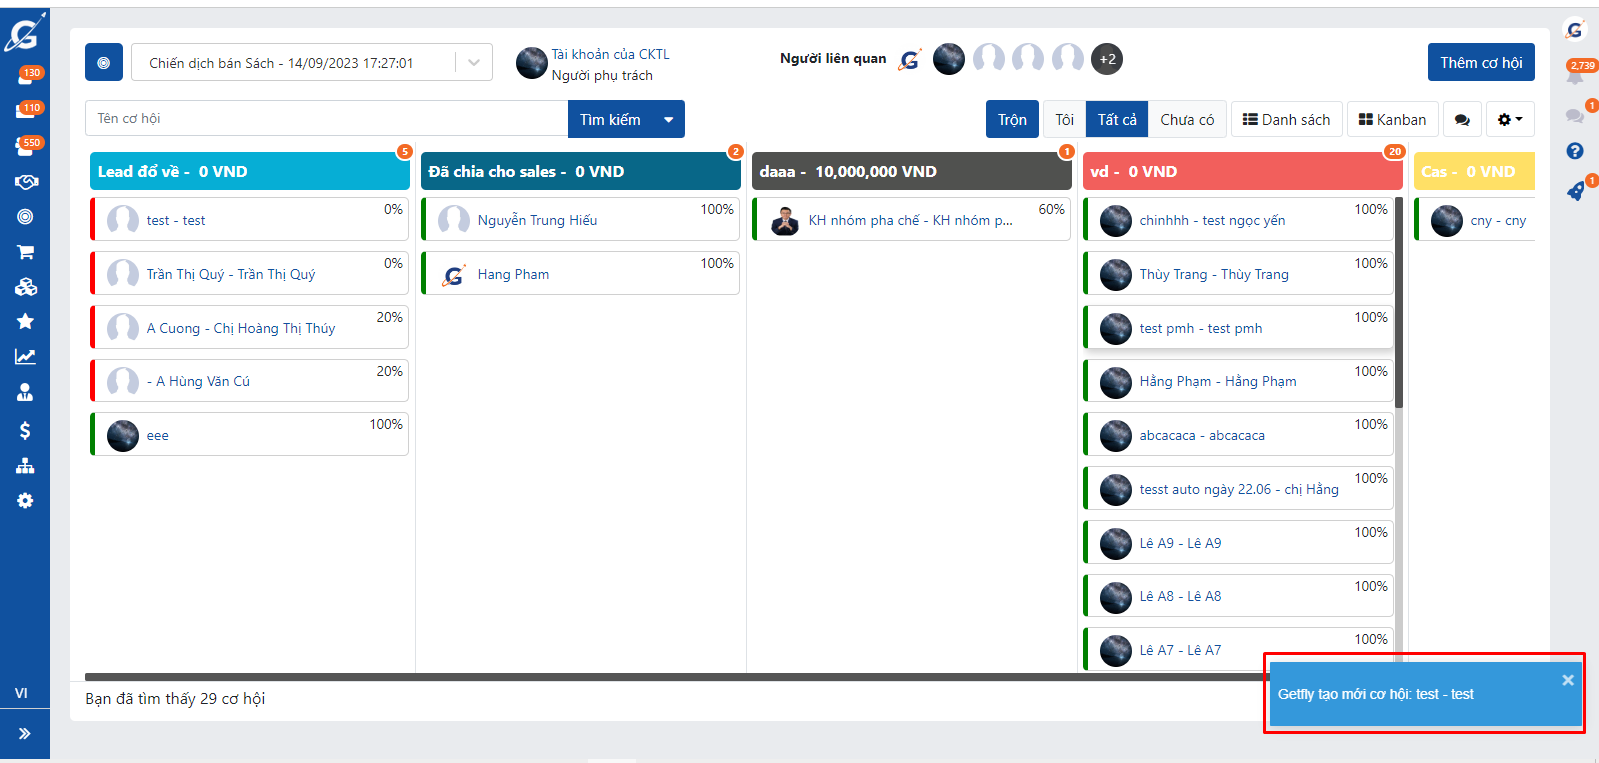Viewport: 1599px width, 763px height.
Task: Open the gear settings dropdown
Action: point(1509,120)
